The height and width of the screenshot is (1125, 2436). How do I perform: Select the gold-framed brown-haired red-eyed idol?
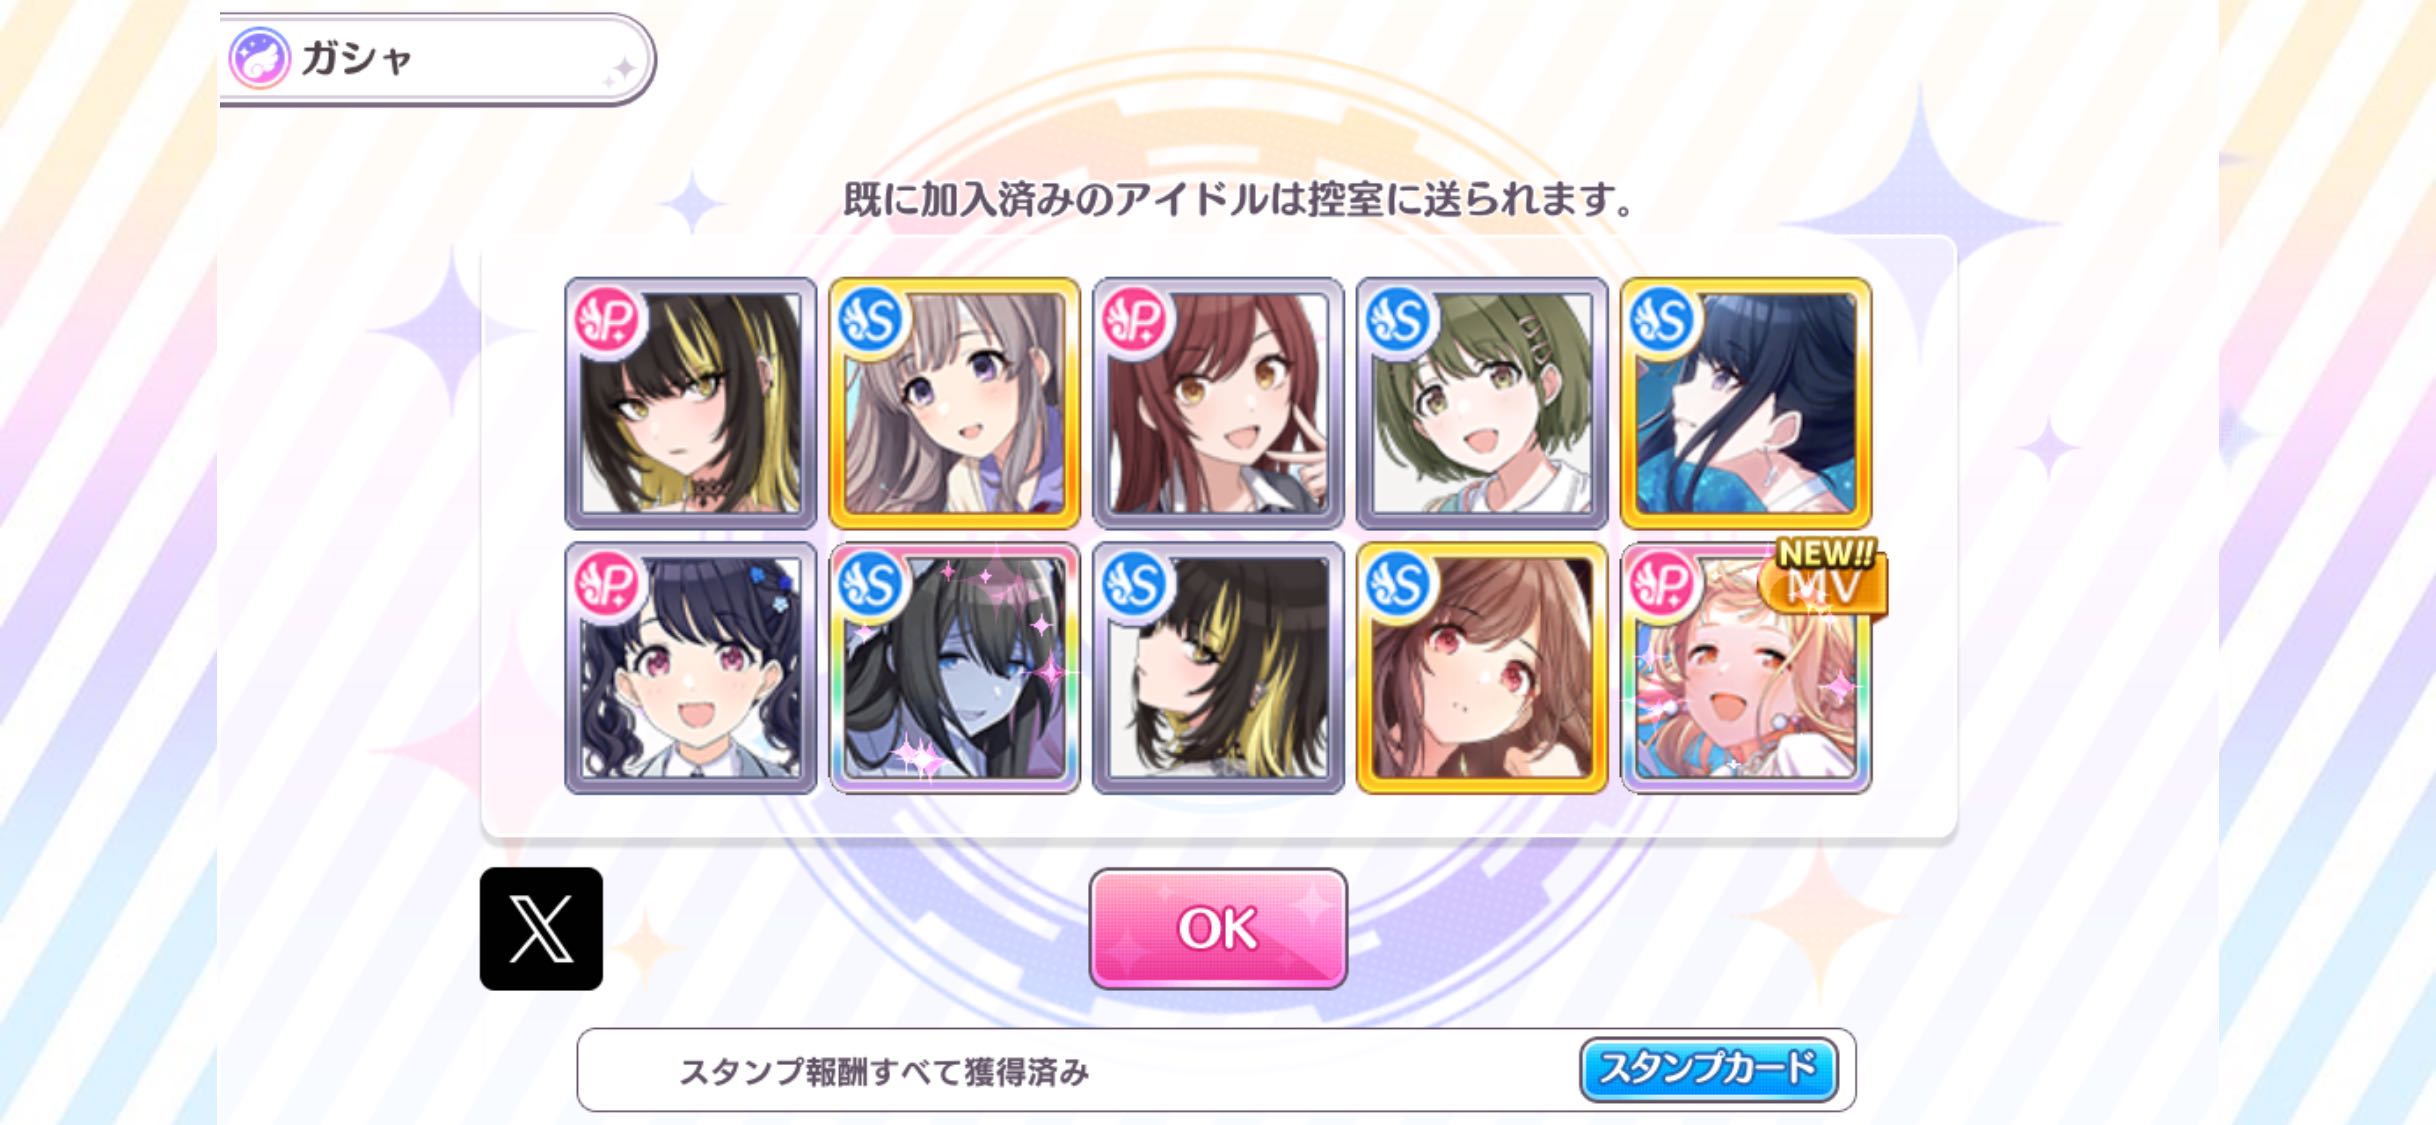[1482, 668]
